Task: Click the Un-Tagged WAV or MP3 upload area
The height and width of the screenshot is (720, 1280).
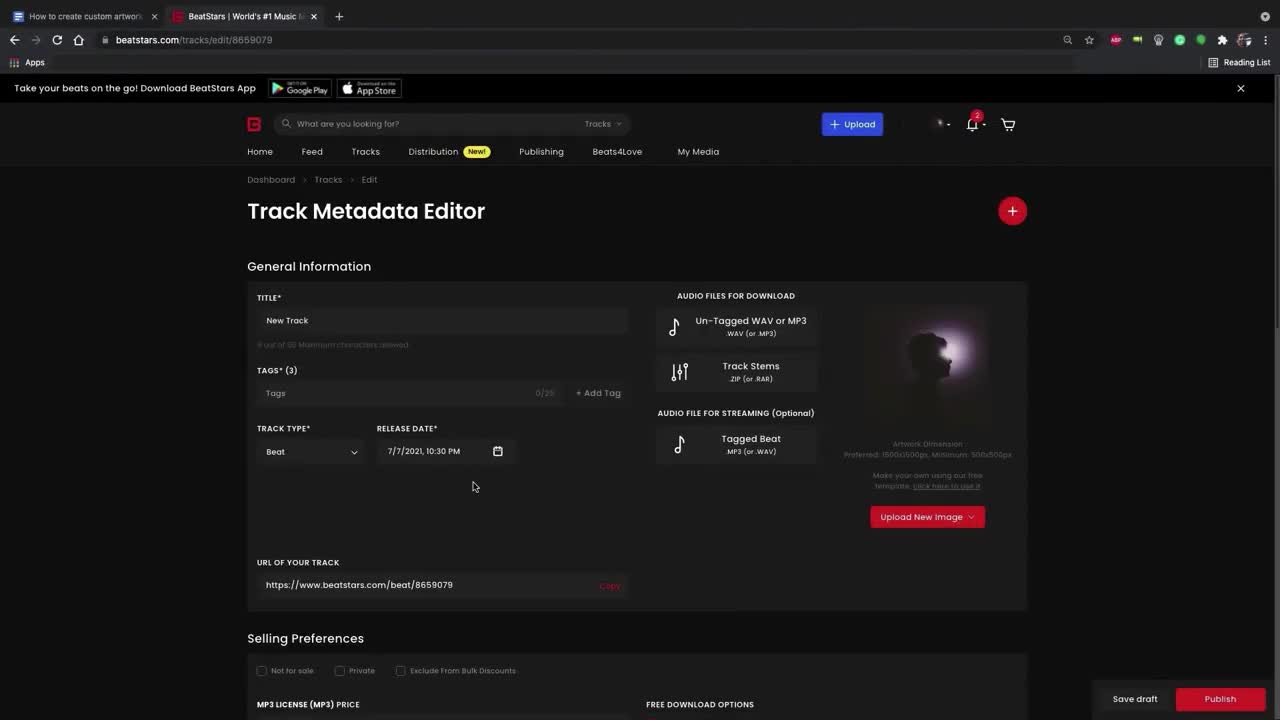Action: click(736, 327)
